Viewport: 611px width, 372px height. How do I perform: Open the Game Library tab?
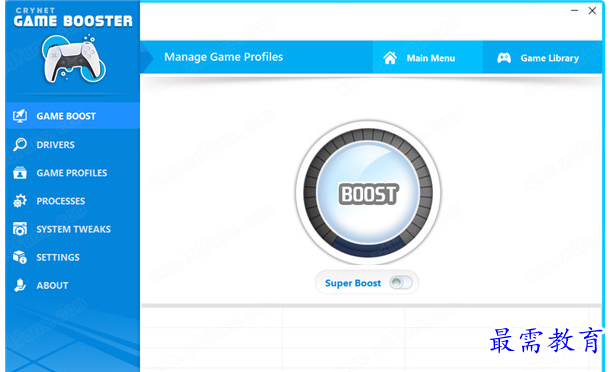pos(542,58)
